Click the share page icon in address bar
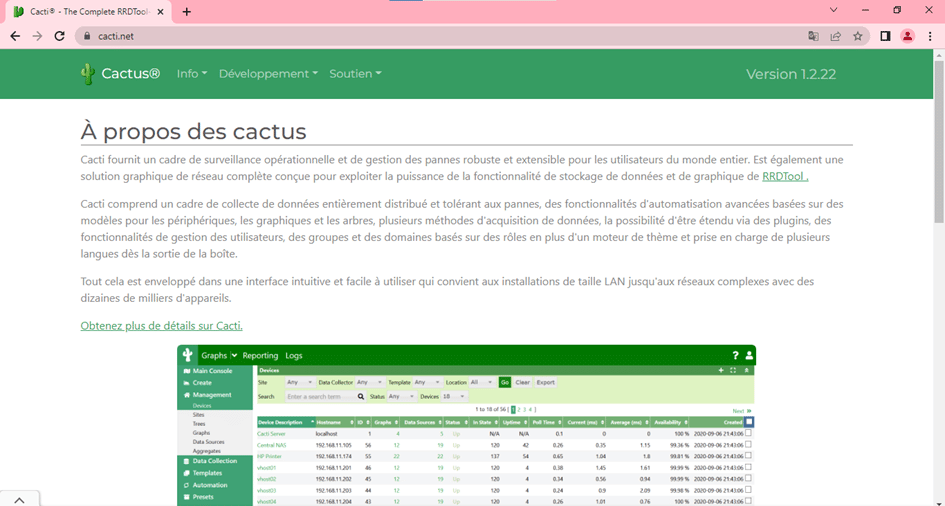This screenshot has width=945, height=506. (835, 36)
